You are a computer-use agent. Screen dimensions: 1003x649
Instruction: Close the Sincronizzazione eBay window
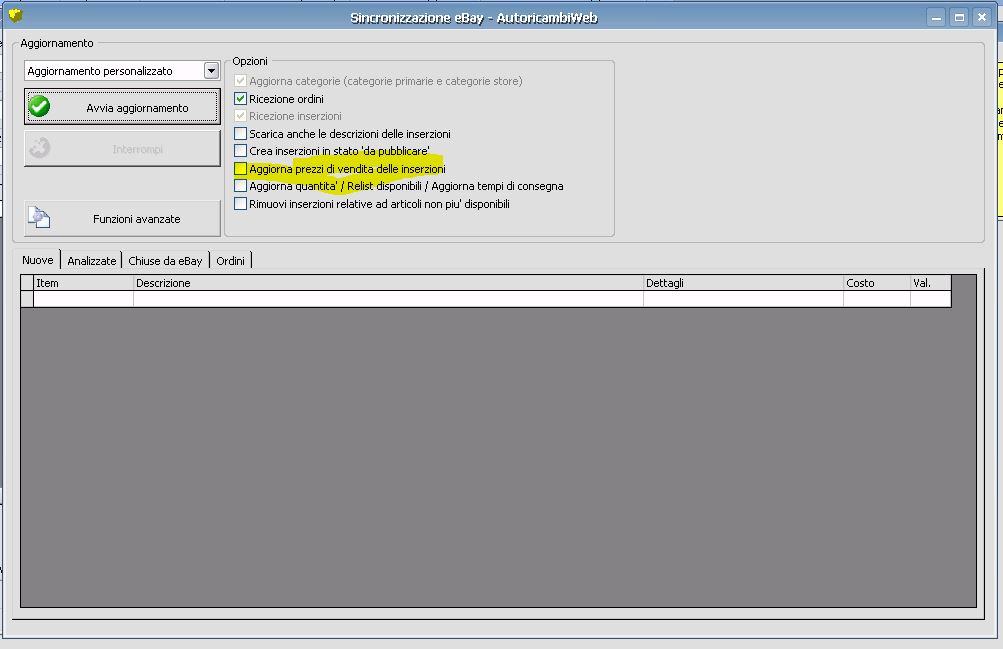(x=982, y=17)
